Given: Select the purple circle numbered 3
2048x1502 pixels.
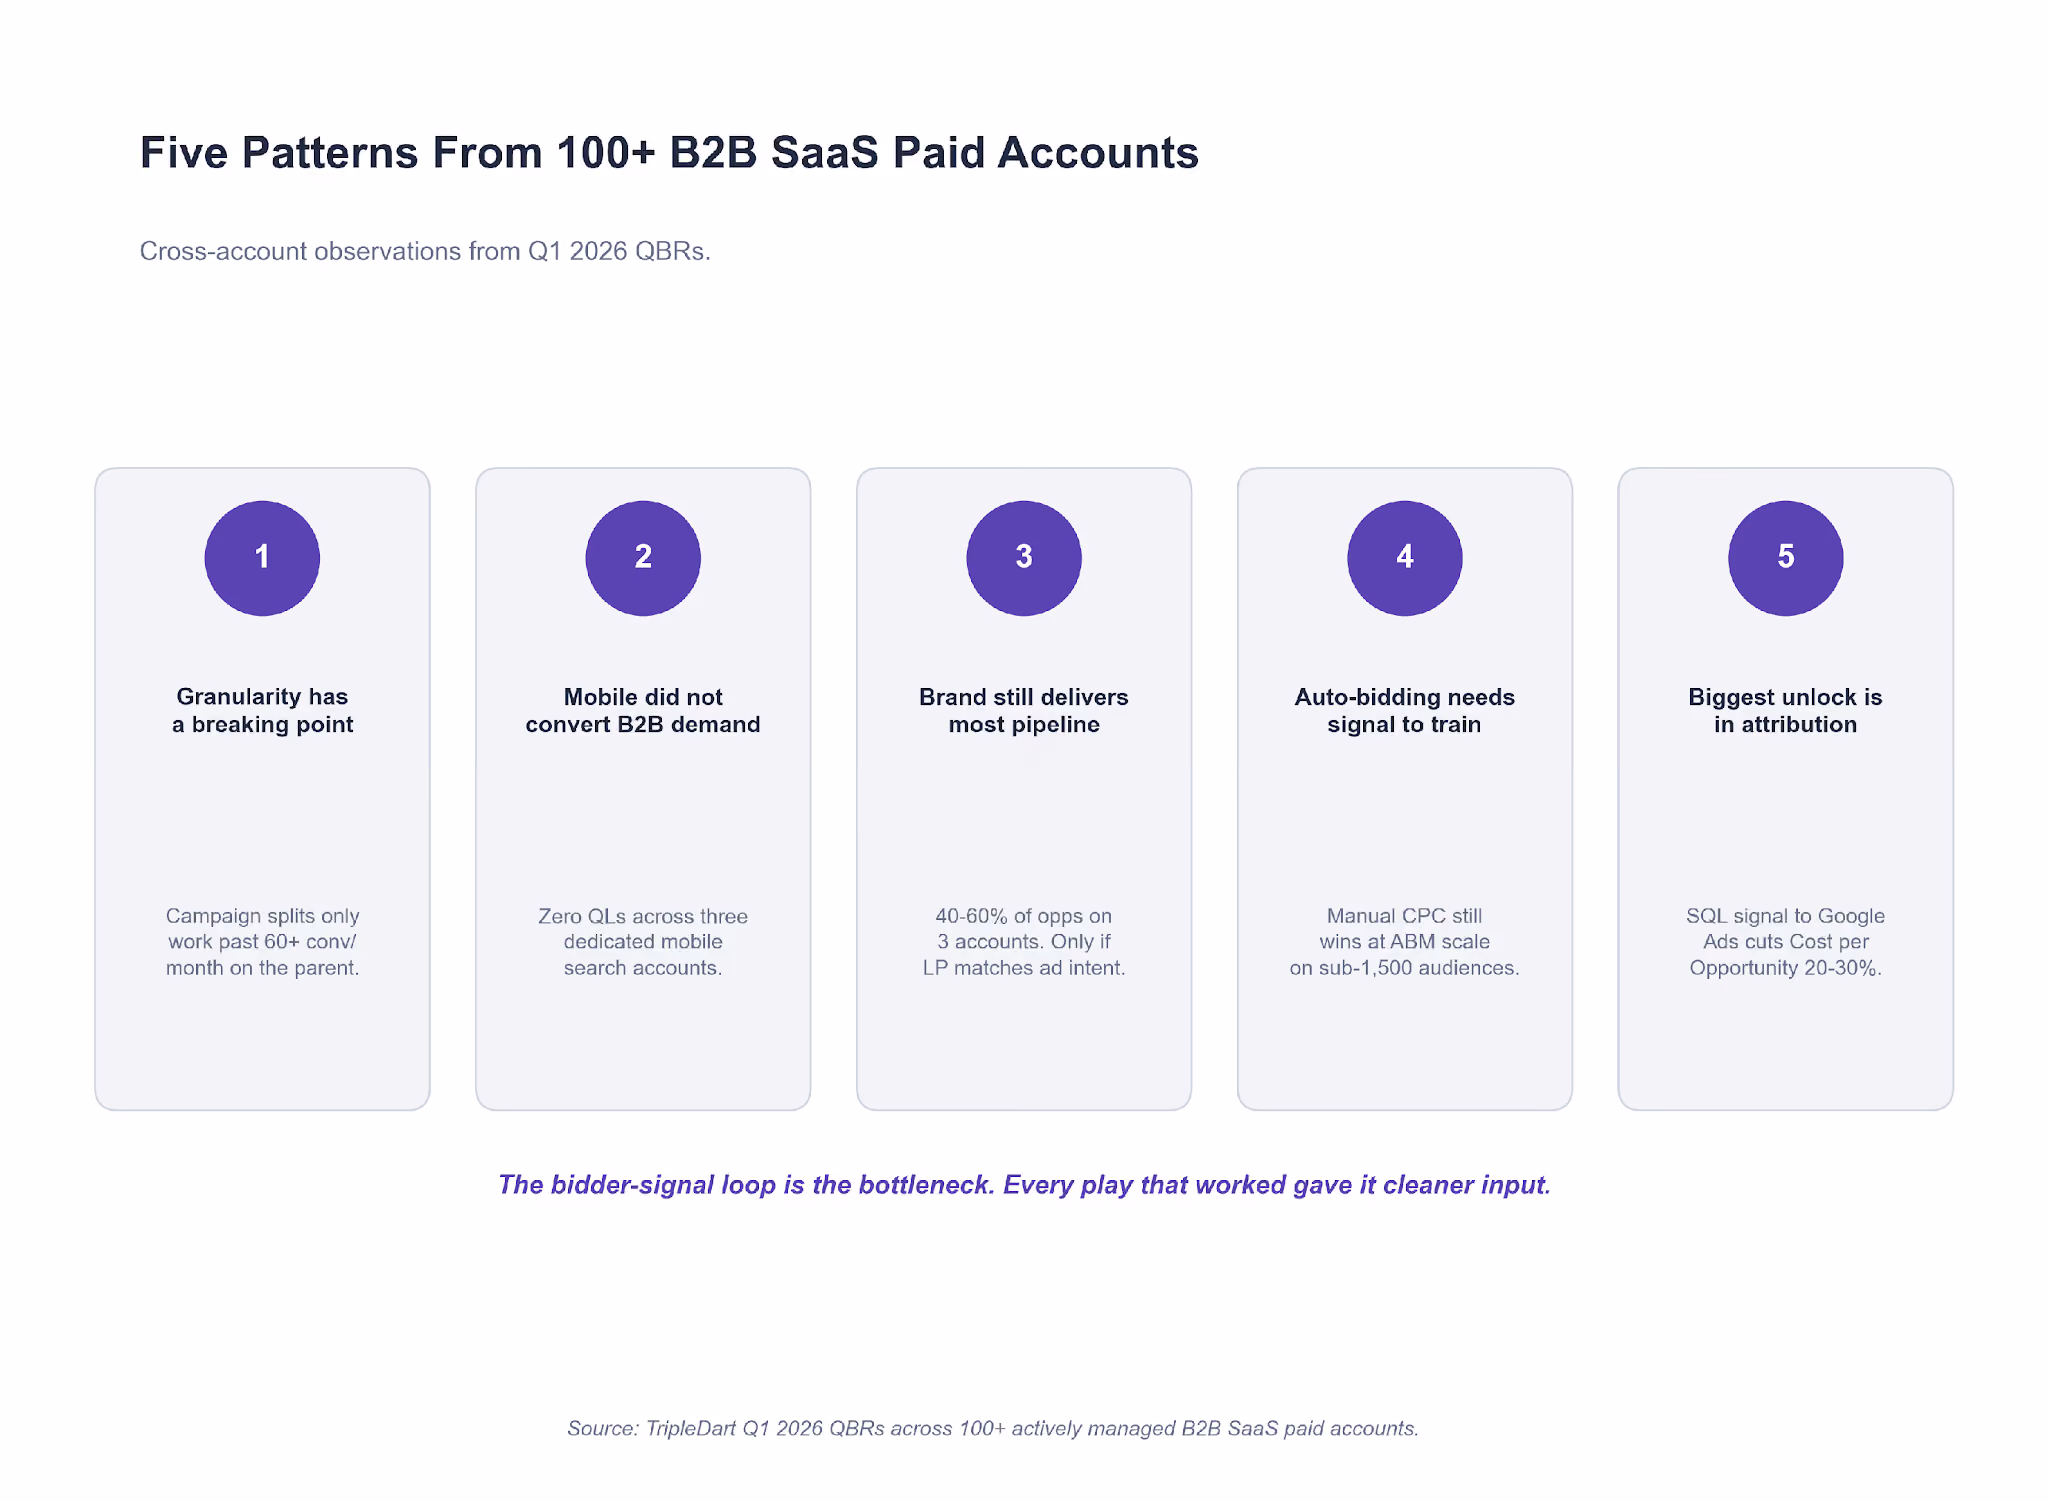Looking at the screenshot, I should [1024, 558].
